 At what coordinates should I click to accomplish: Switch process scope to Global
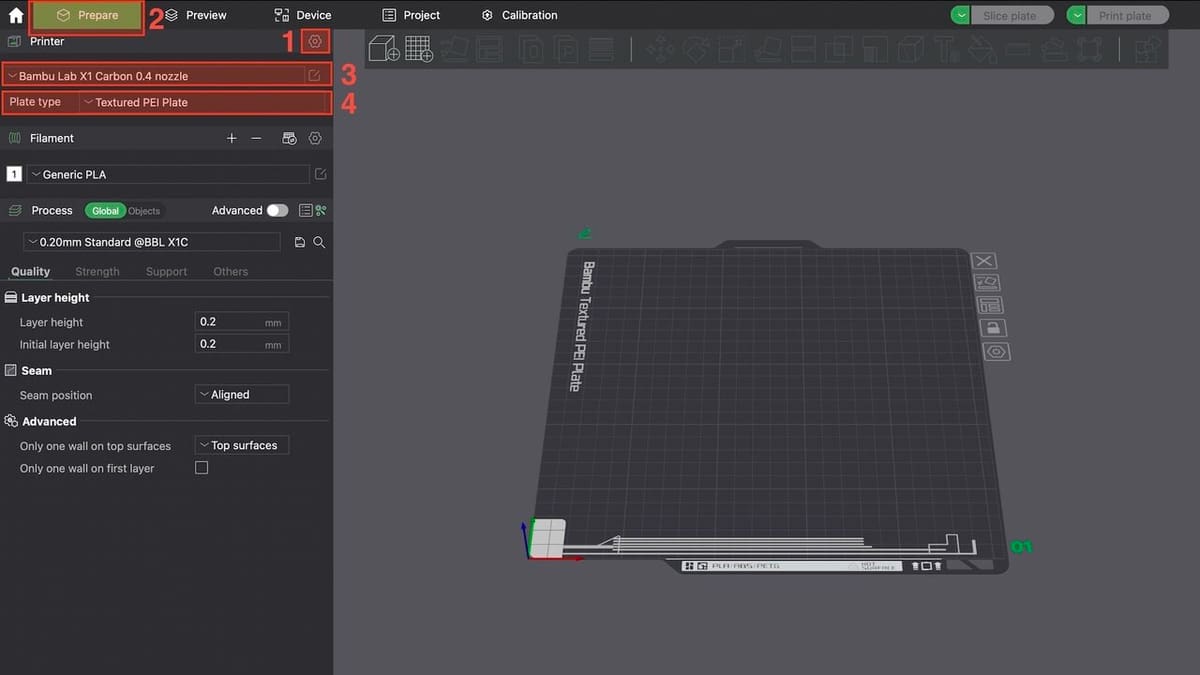pyautogui.click(x=106, y=211)
